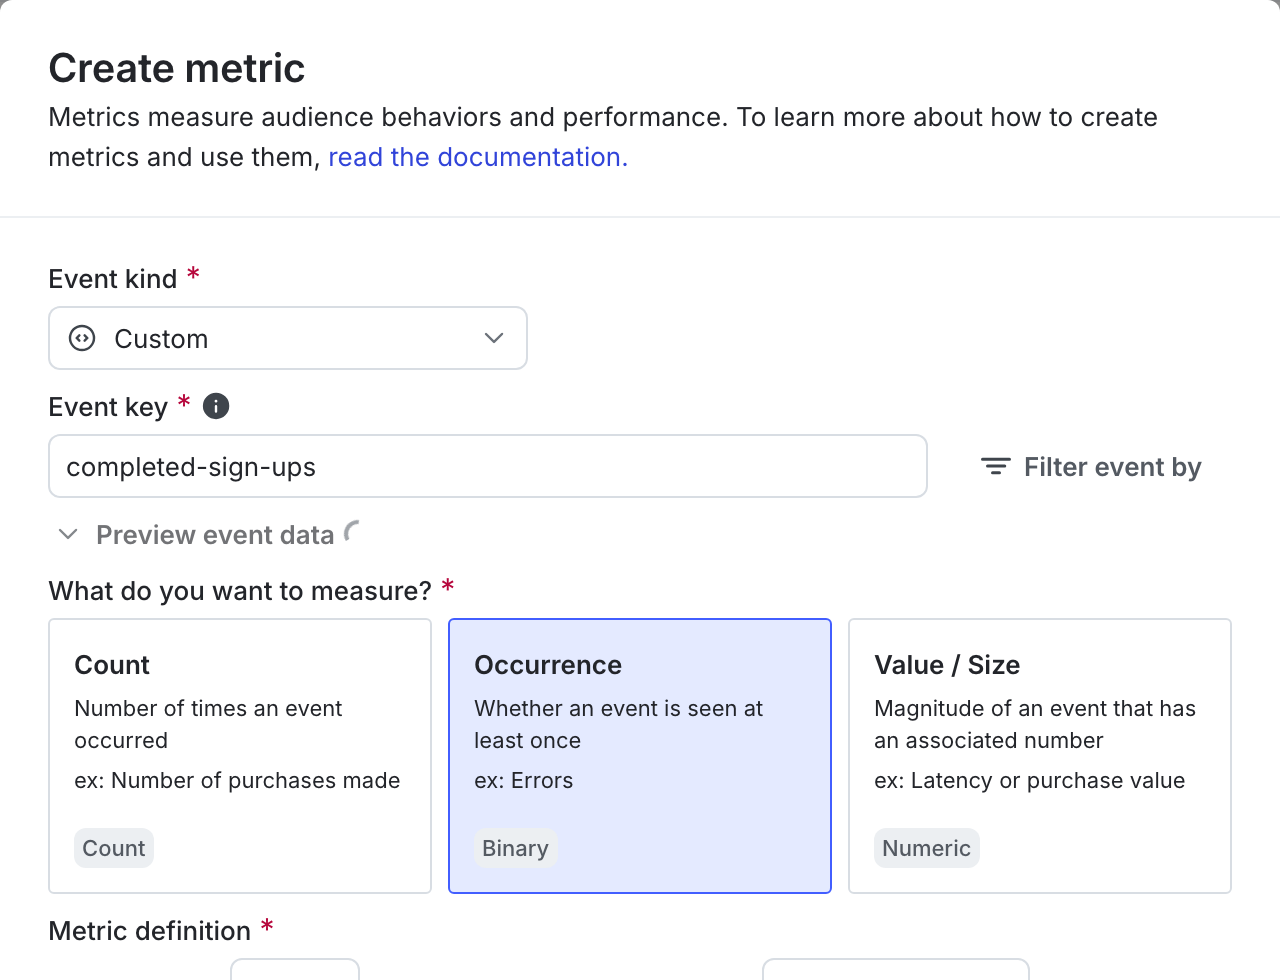Click the loading spinner near Preview event data
Screen dimensions: 1280x980
pyautogui.click(x=350, y=533)
